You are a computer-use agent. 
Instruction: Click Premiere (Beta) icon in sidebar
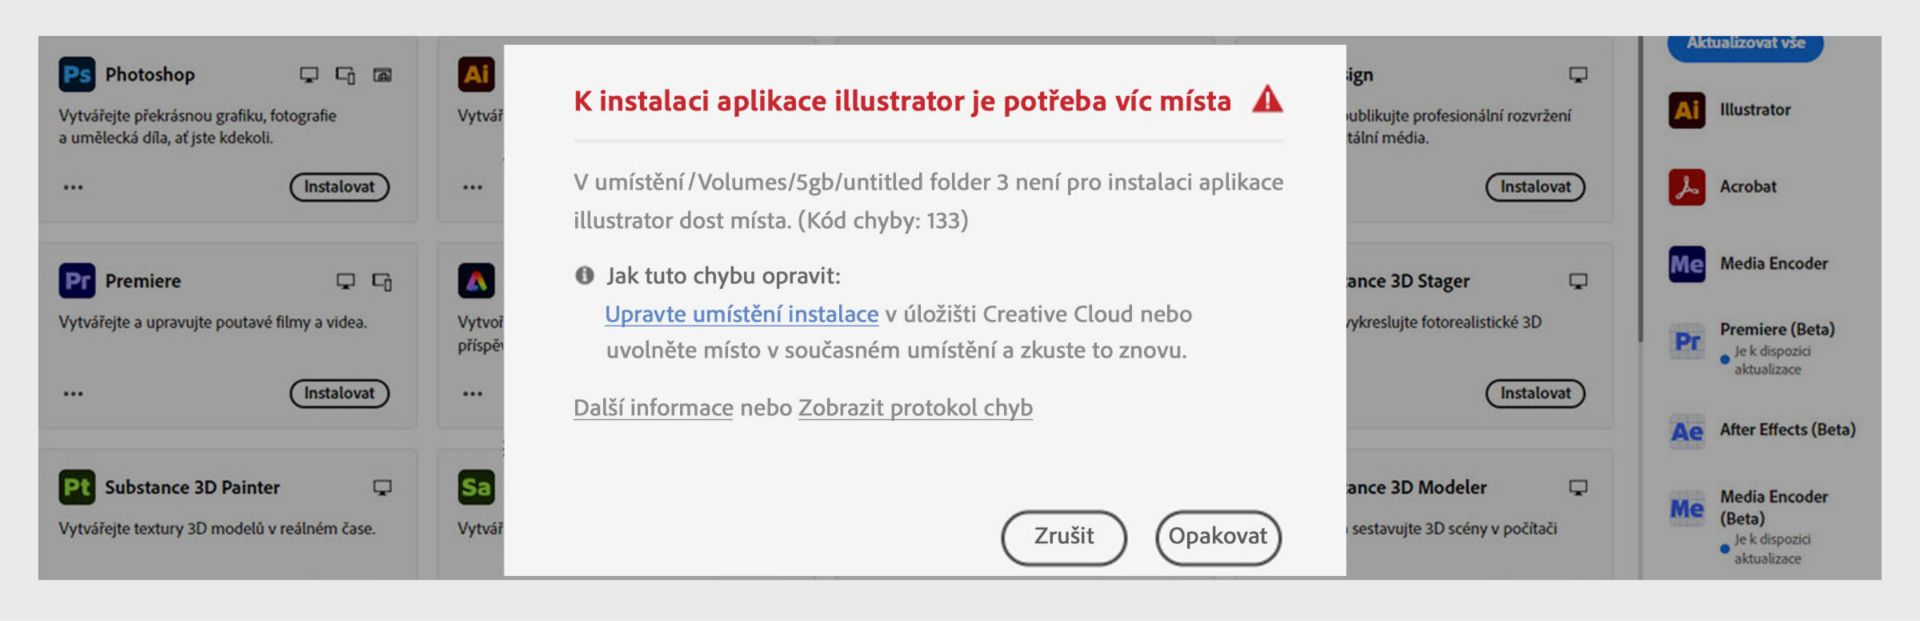(x=1687, y=342)
